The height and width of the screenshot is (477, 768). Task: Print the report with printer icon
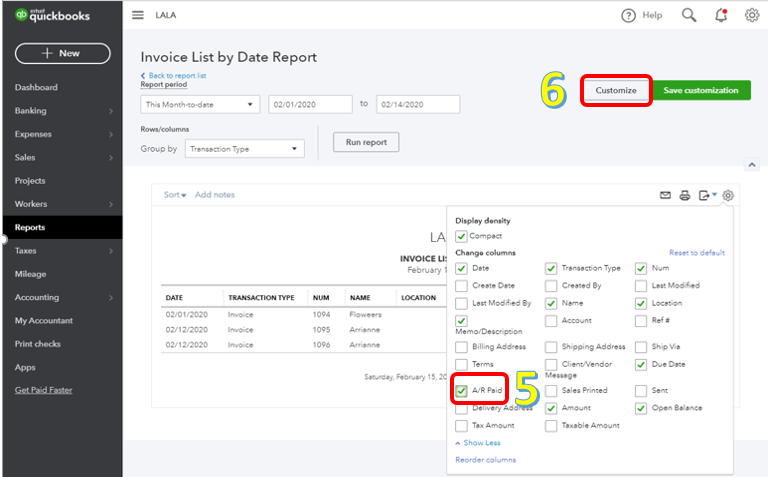pyautogui.click(x=685, y=195)
